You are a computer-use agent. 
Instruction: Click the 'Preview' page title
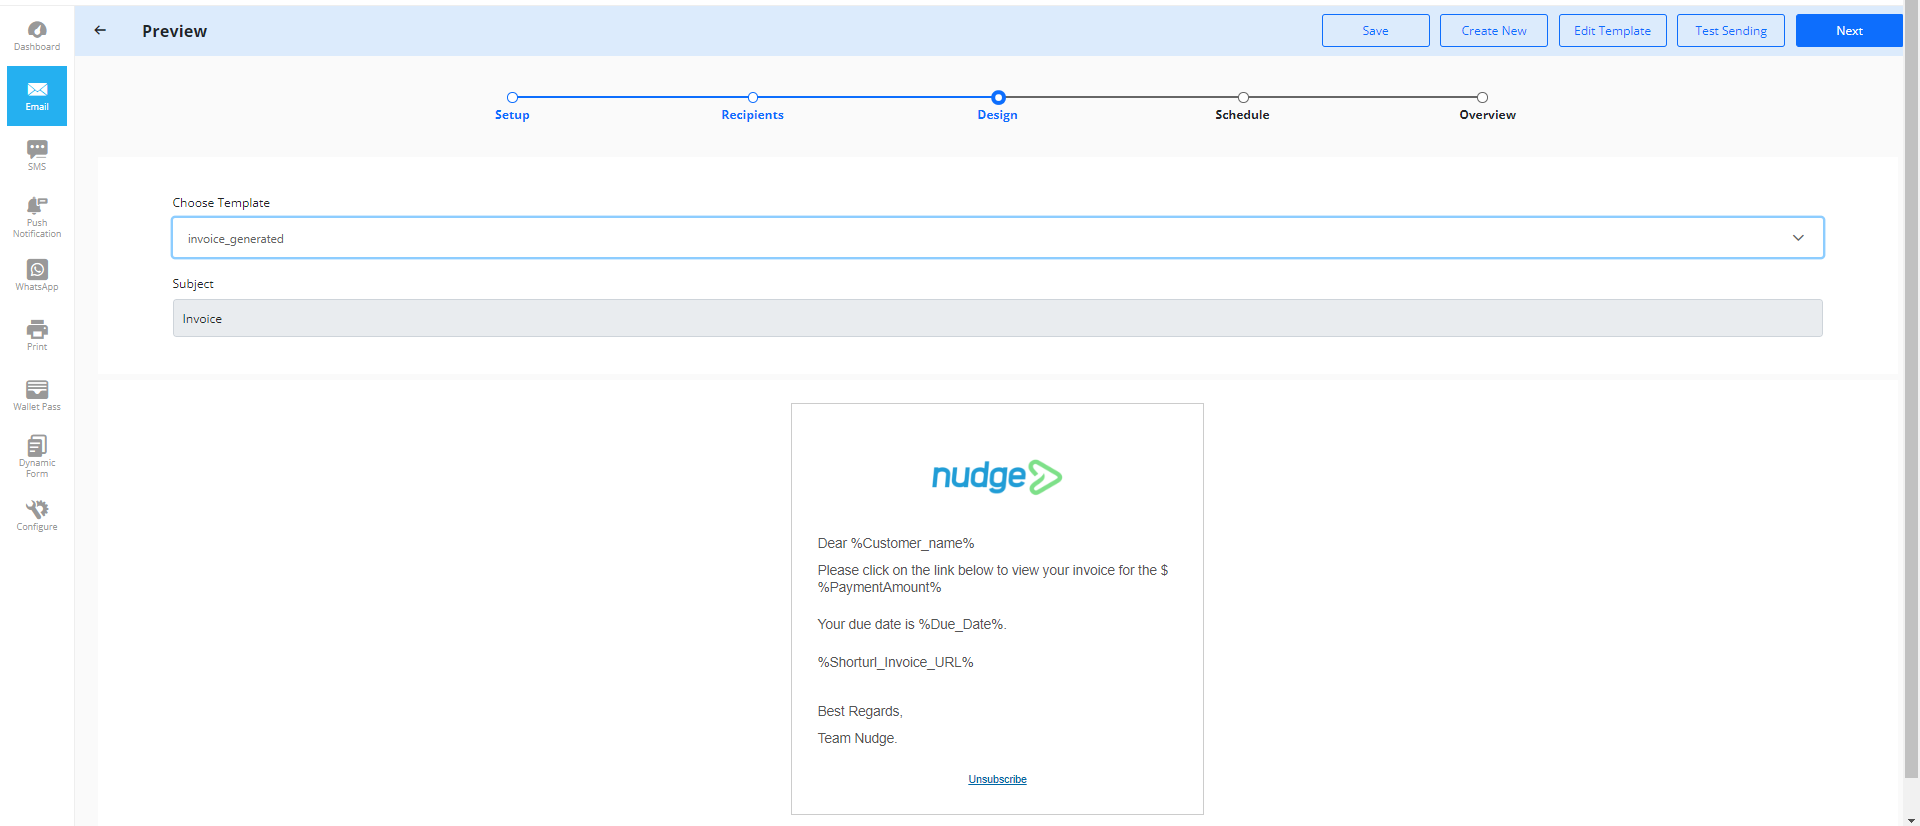point(175,31)
